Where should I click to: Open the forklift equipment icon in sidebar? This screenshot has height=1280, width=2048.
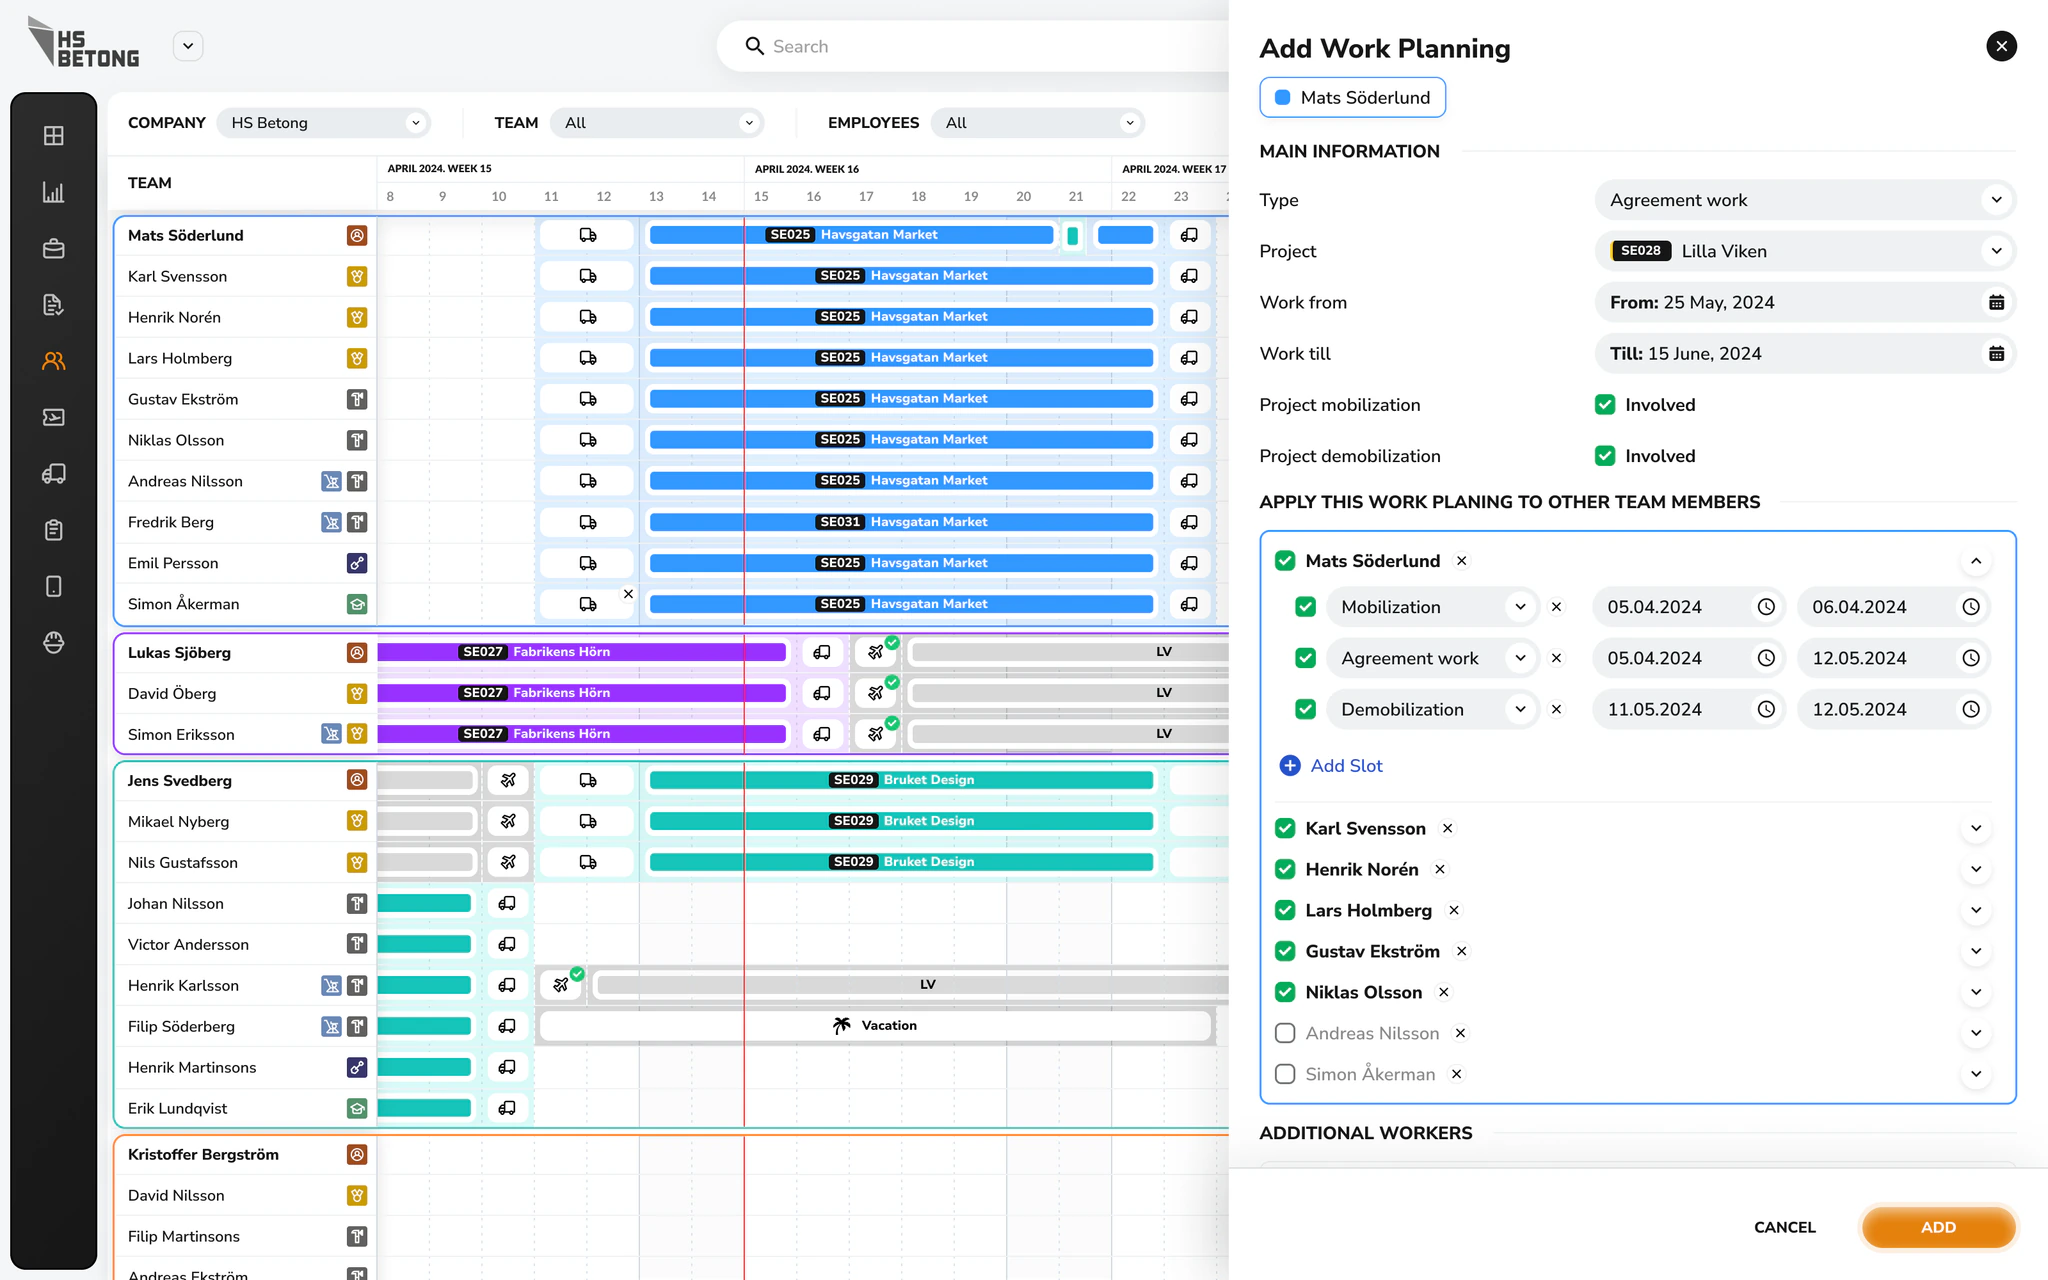(x=54, y=473)
